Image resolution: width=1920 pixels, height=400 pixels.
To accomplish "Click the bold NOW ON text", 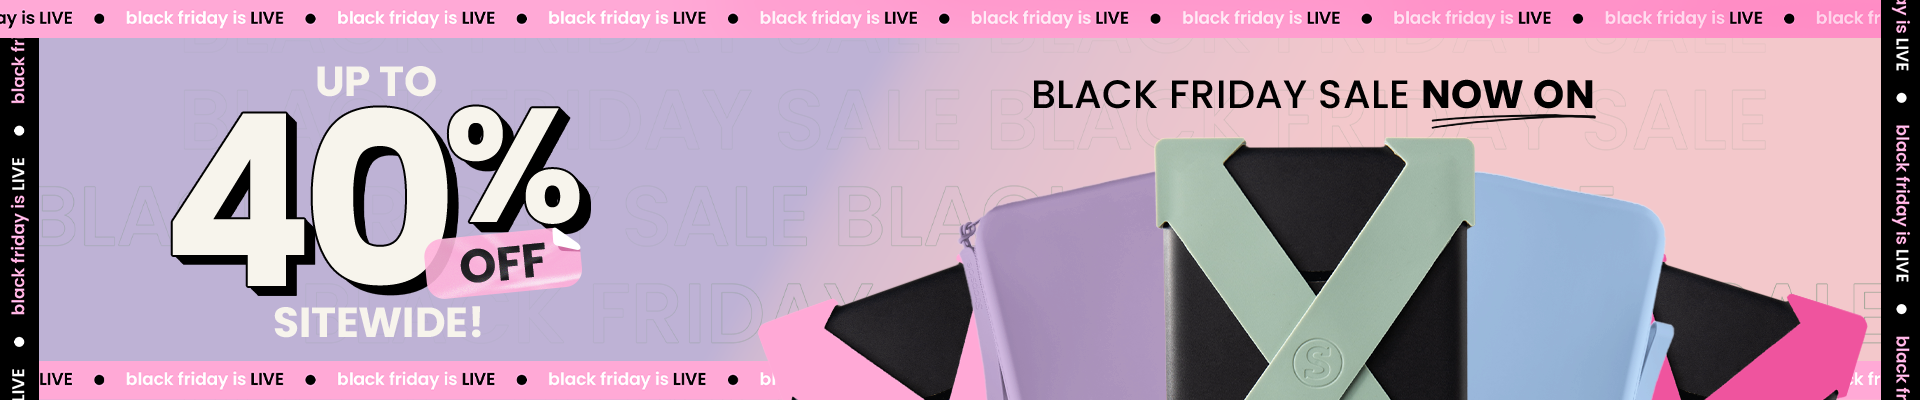I will 1508,94.
